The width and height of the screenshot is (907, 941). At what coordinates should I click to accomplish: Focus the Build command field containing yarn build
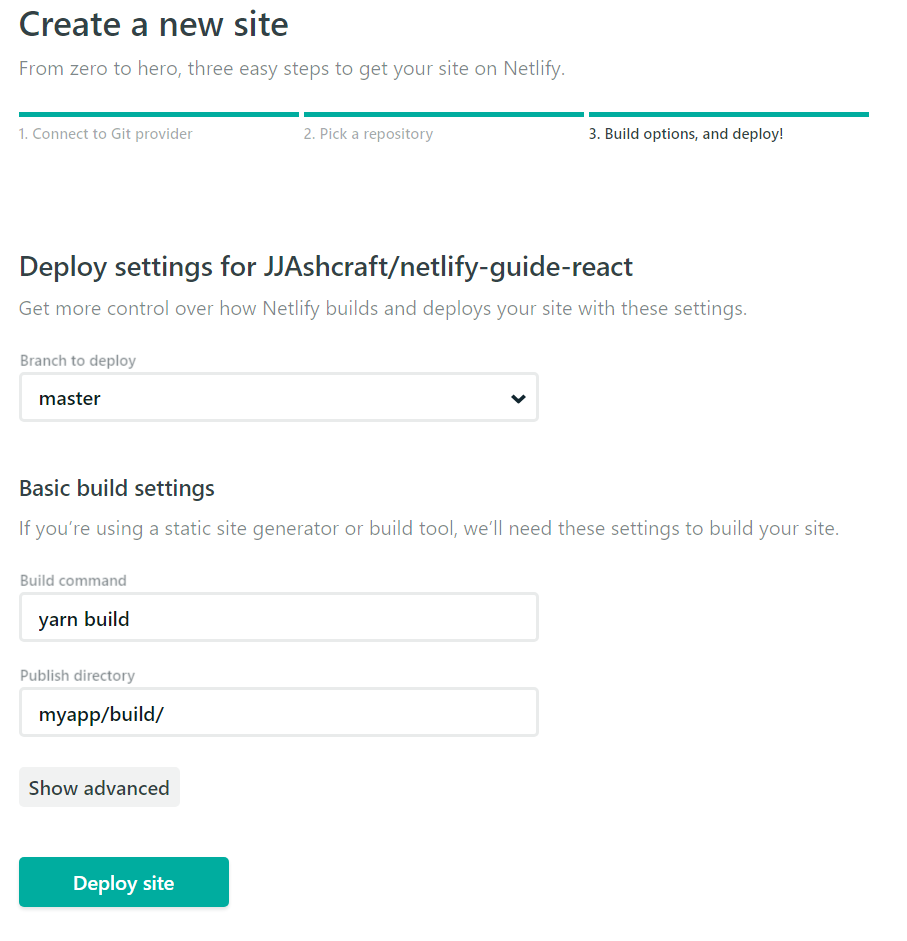point(278,618)
